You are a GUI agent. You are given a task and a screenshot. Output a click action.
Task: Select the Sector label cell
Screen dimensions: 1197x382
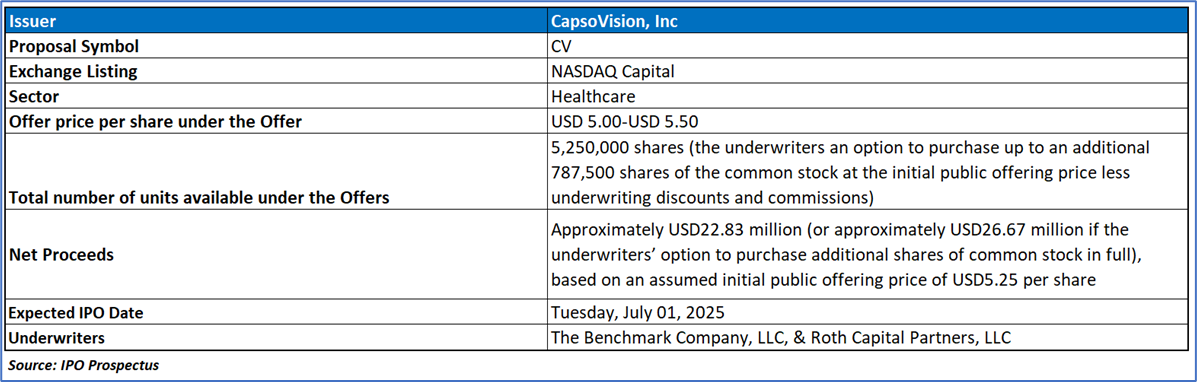click(276, 97)
